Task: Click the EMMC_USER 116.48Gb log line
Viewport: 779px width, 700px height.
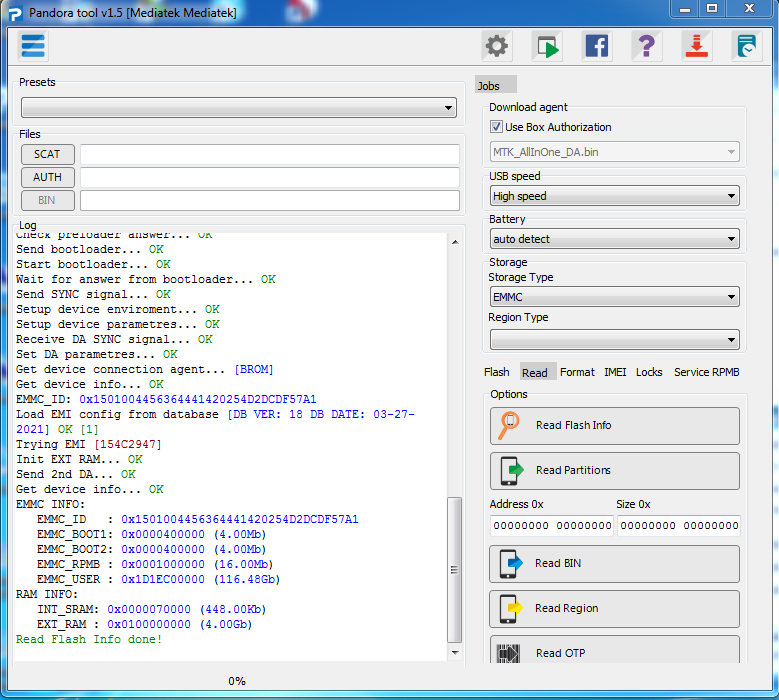Action: click(158, 579)
